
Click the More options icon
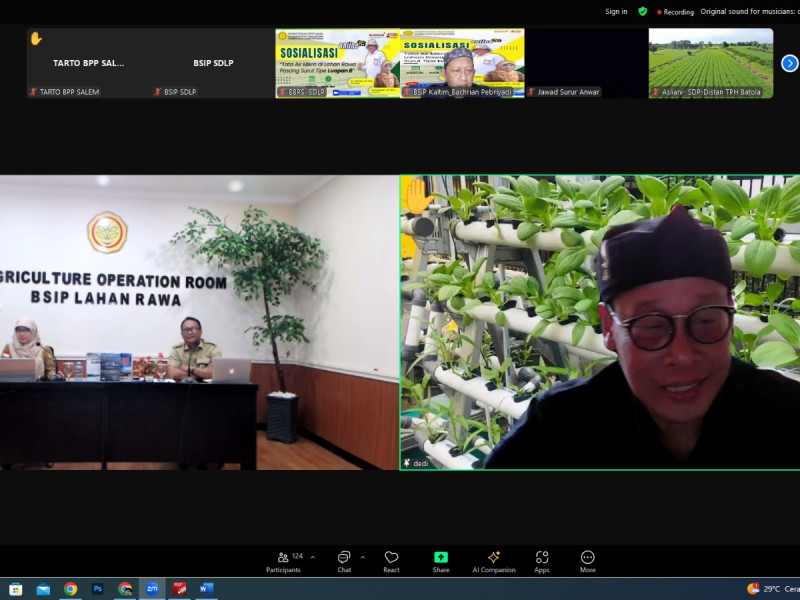pyautogui.click(x=588, y=560)
